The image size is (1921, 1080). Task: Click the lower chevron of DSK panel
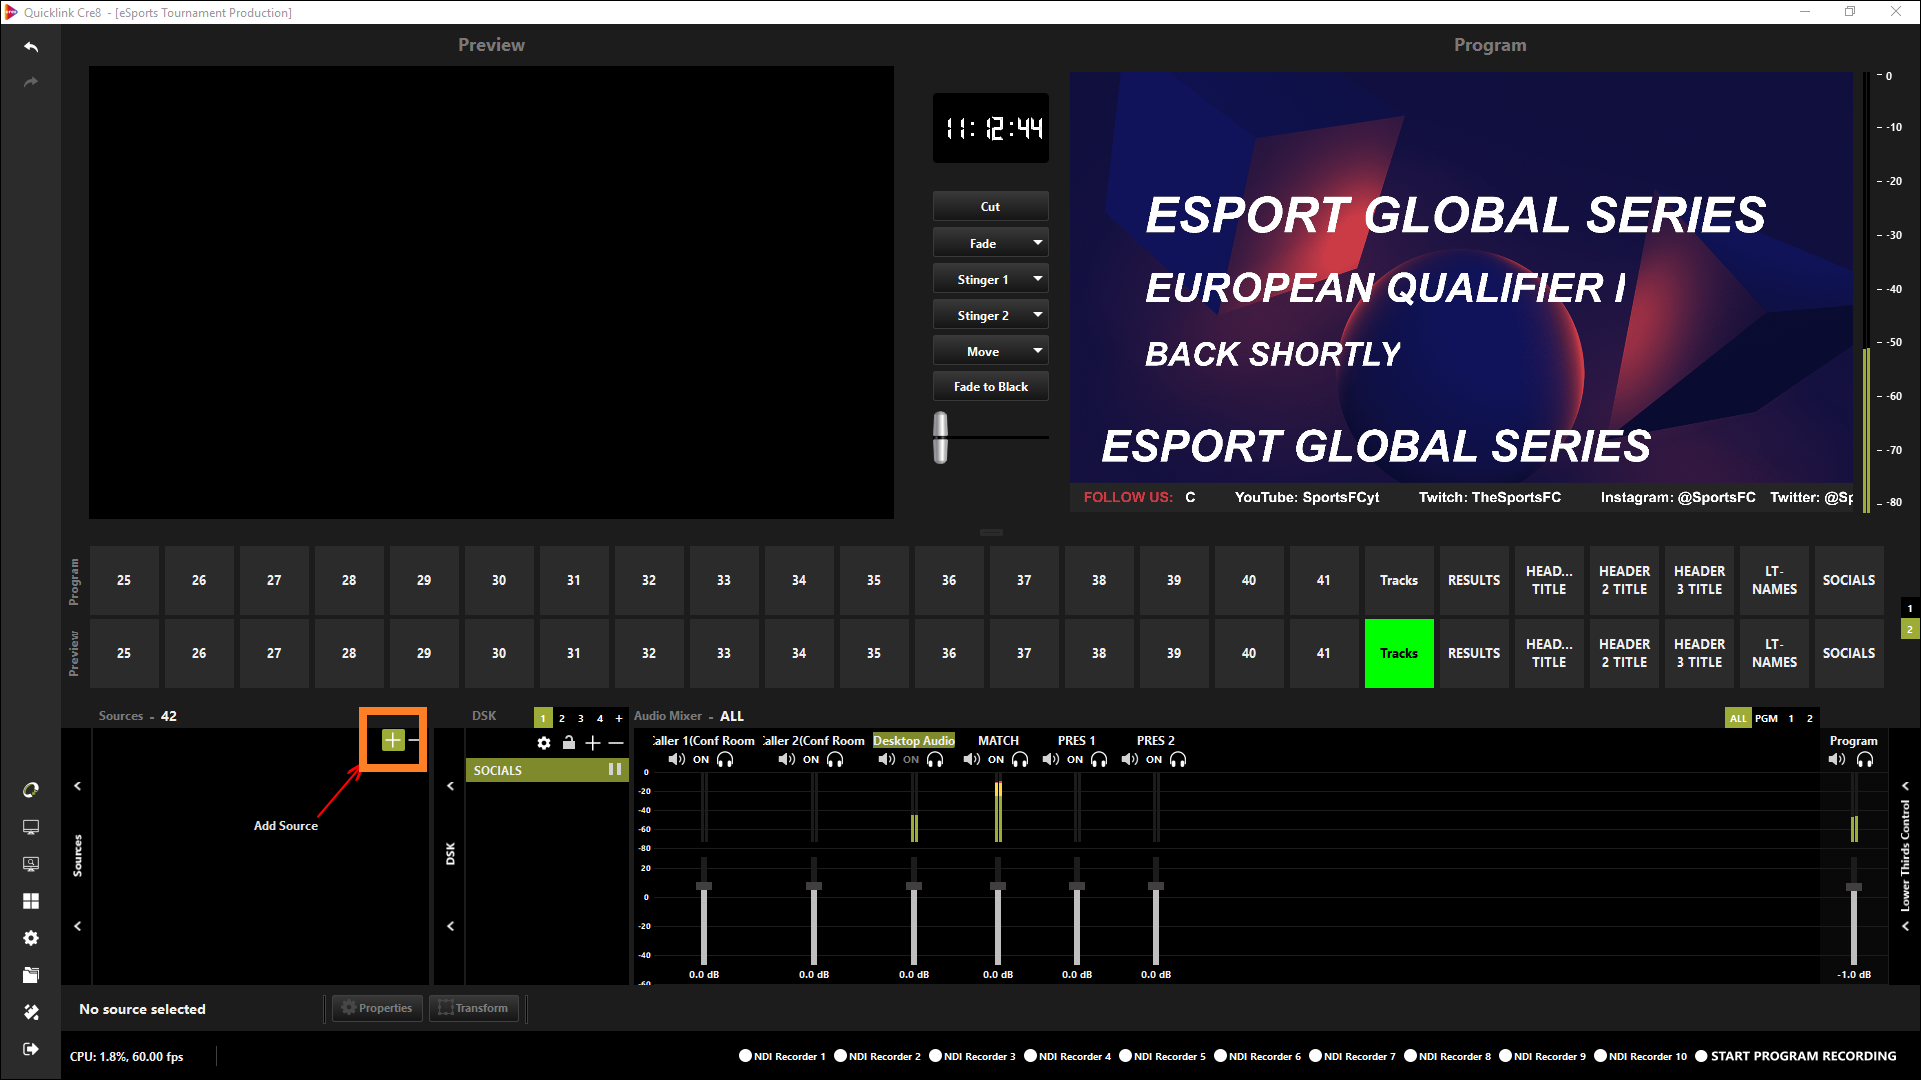(x=450, y=926)
